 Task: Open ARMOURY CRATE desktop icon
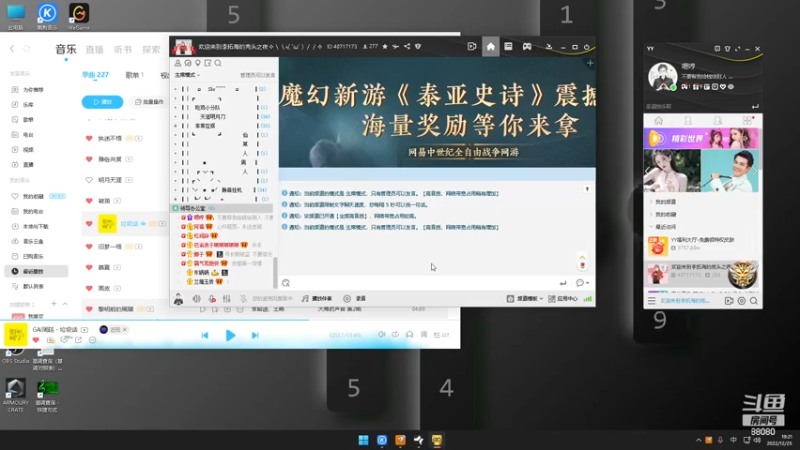point(15,395)
